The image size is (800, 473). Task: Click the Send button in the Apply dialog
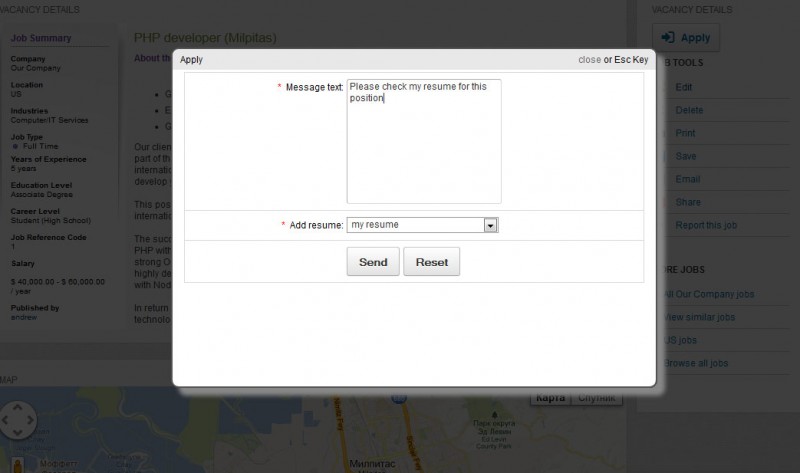[373, 262]
